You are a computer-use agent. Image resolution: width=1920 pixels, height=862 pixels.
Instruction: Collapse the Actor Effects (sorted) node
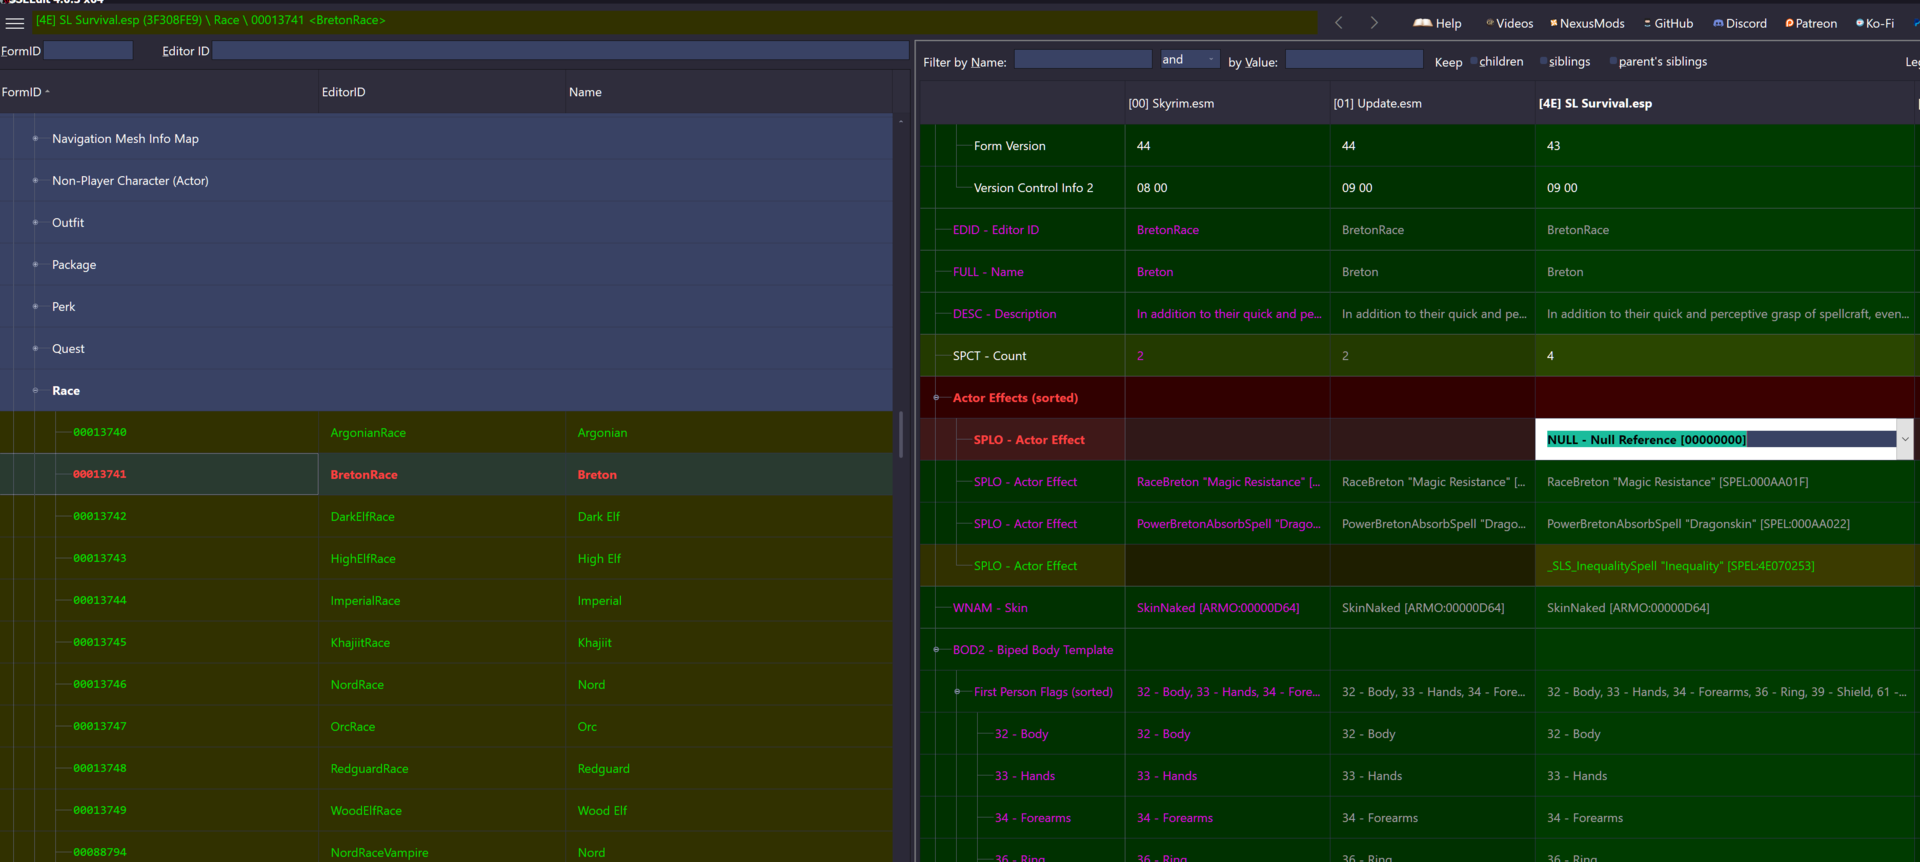tap(937, 398)
